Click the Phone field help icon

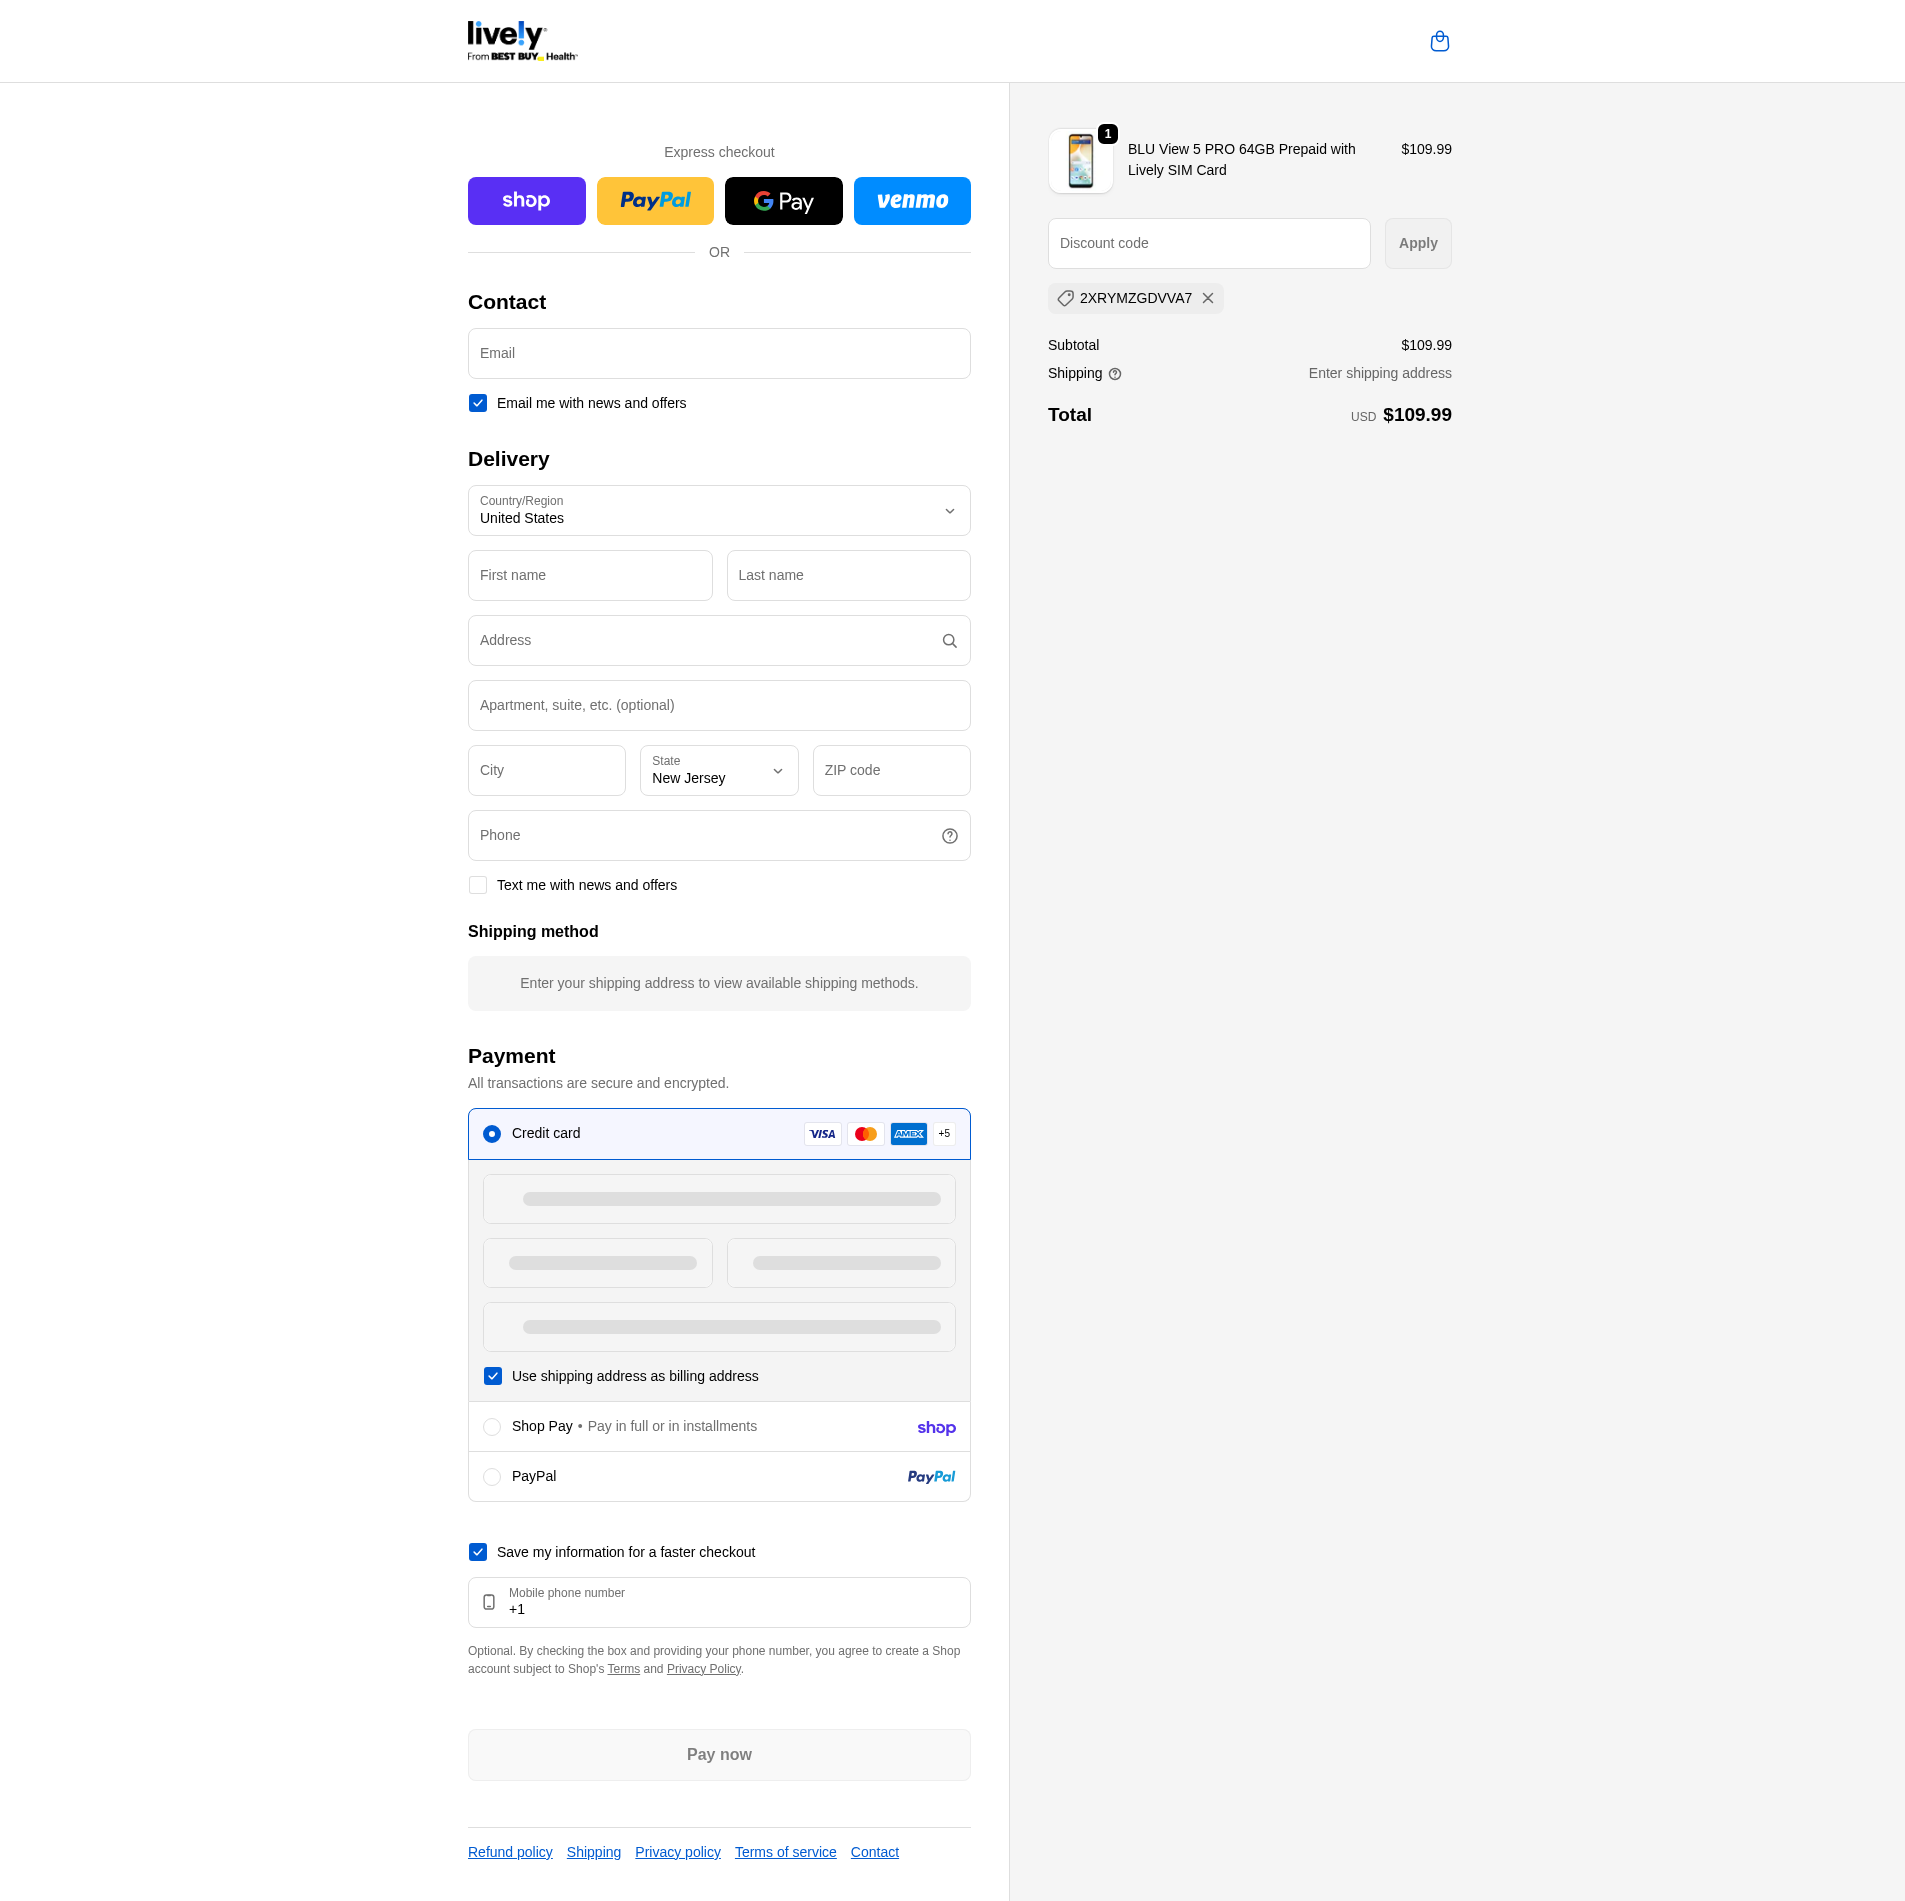(x=949, y=836)
